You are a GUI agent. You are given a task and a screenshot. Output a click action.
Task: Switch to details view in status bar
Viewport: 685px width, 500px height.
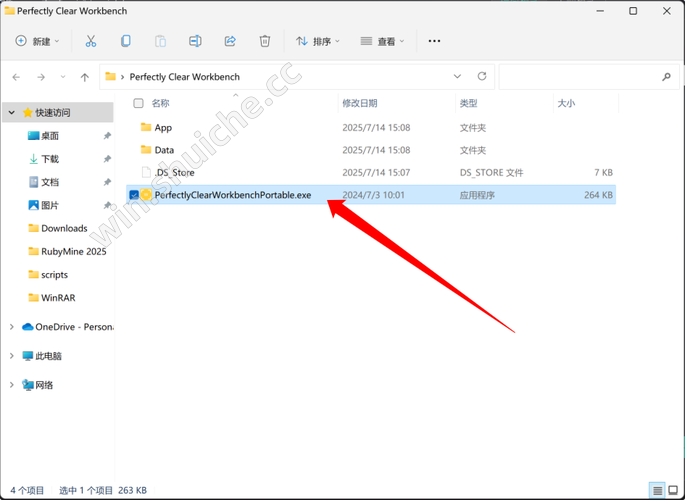(x=657, y=490)
